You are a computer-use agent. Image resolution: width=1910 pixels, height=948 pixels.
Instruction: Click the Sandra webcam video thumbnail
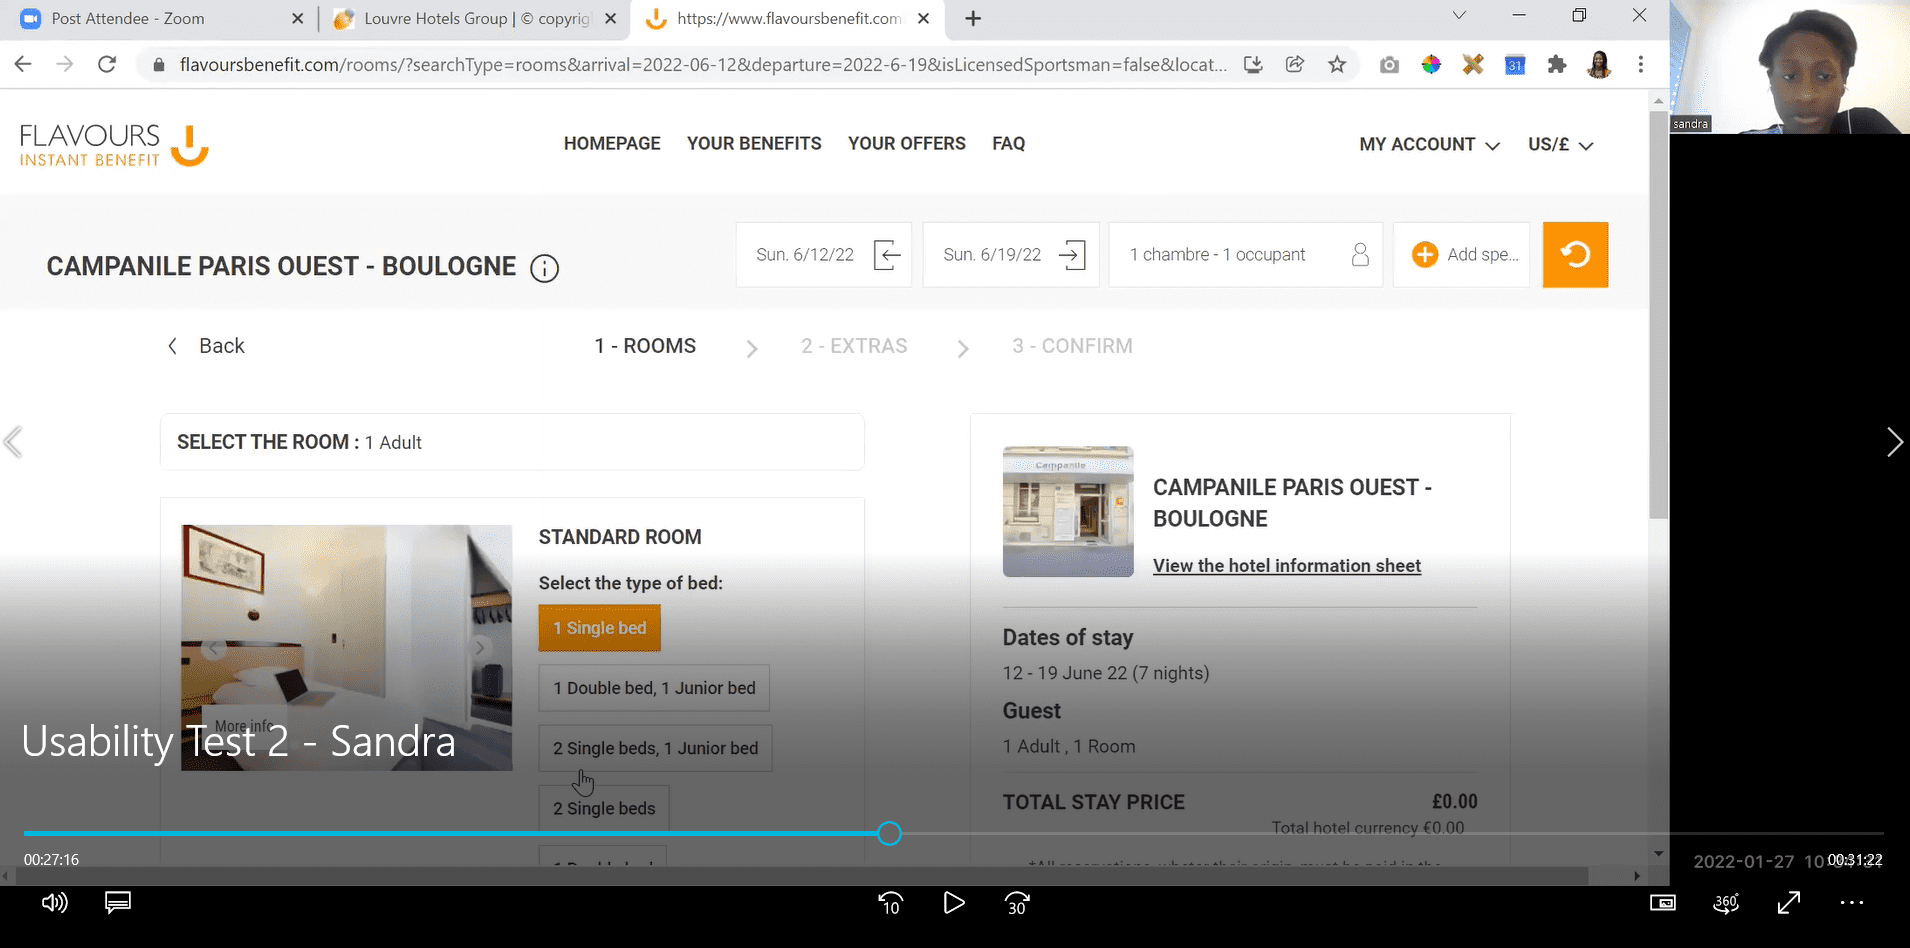[1790, 67]
